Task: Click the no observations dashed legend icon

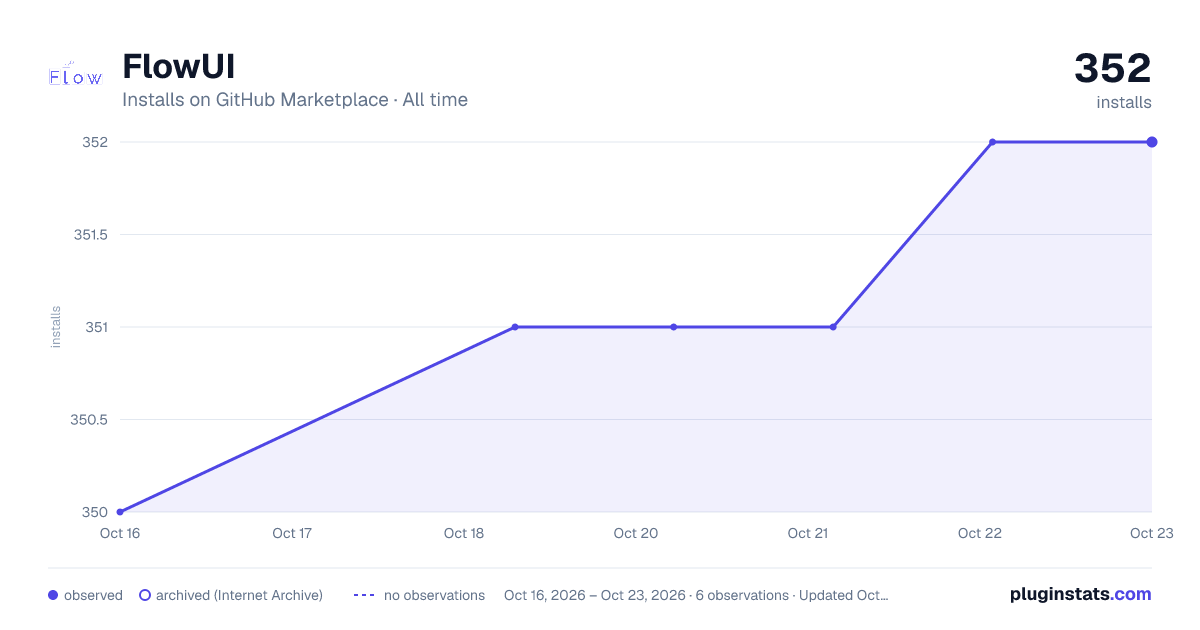Action: [364, 595]
